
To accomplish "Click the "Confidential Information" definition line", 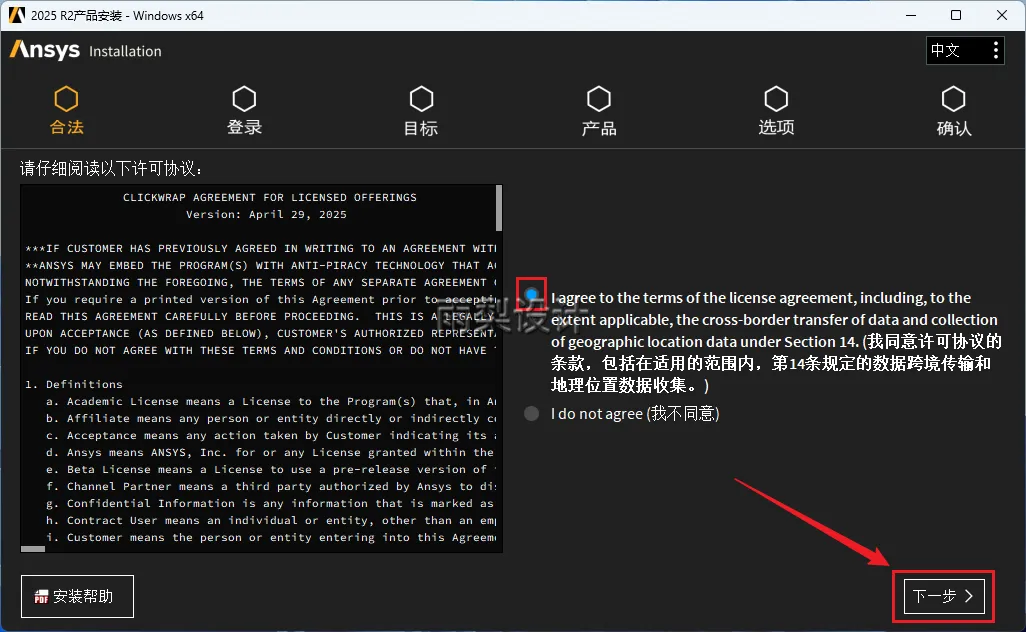I will 270,503.
